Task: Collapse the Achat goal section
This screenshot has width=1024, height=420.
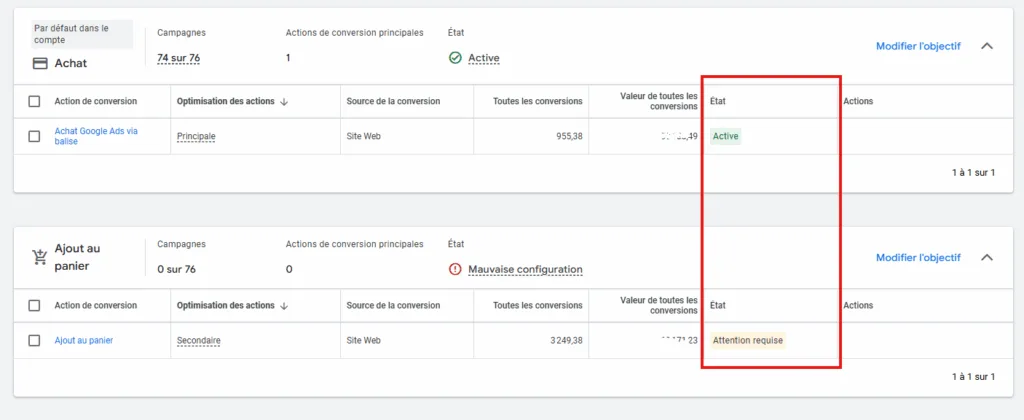Action: pos(987,46)
